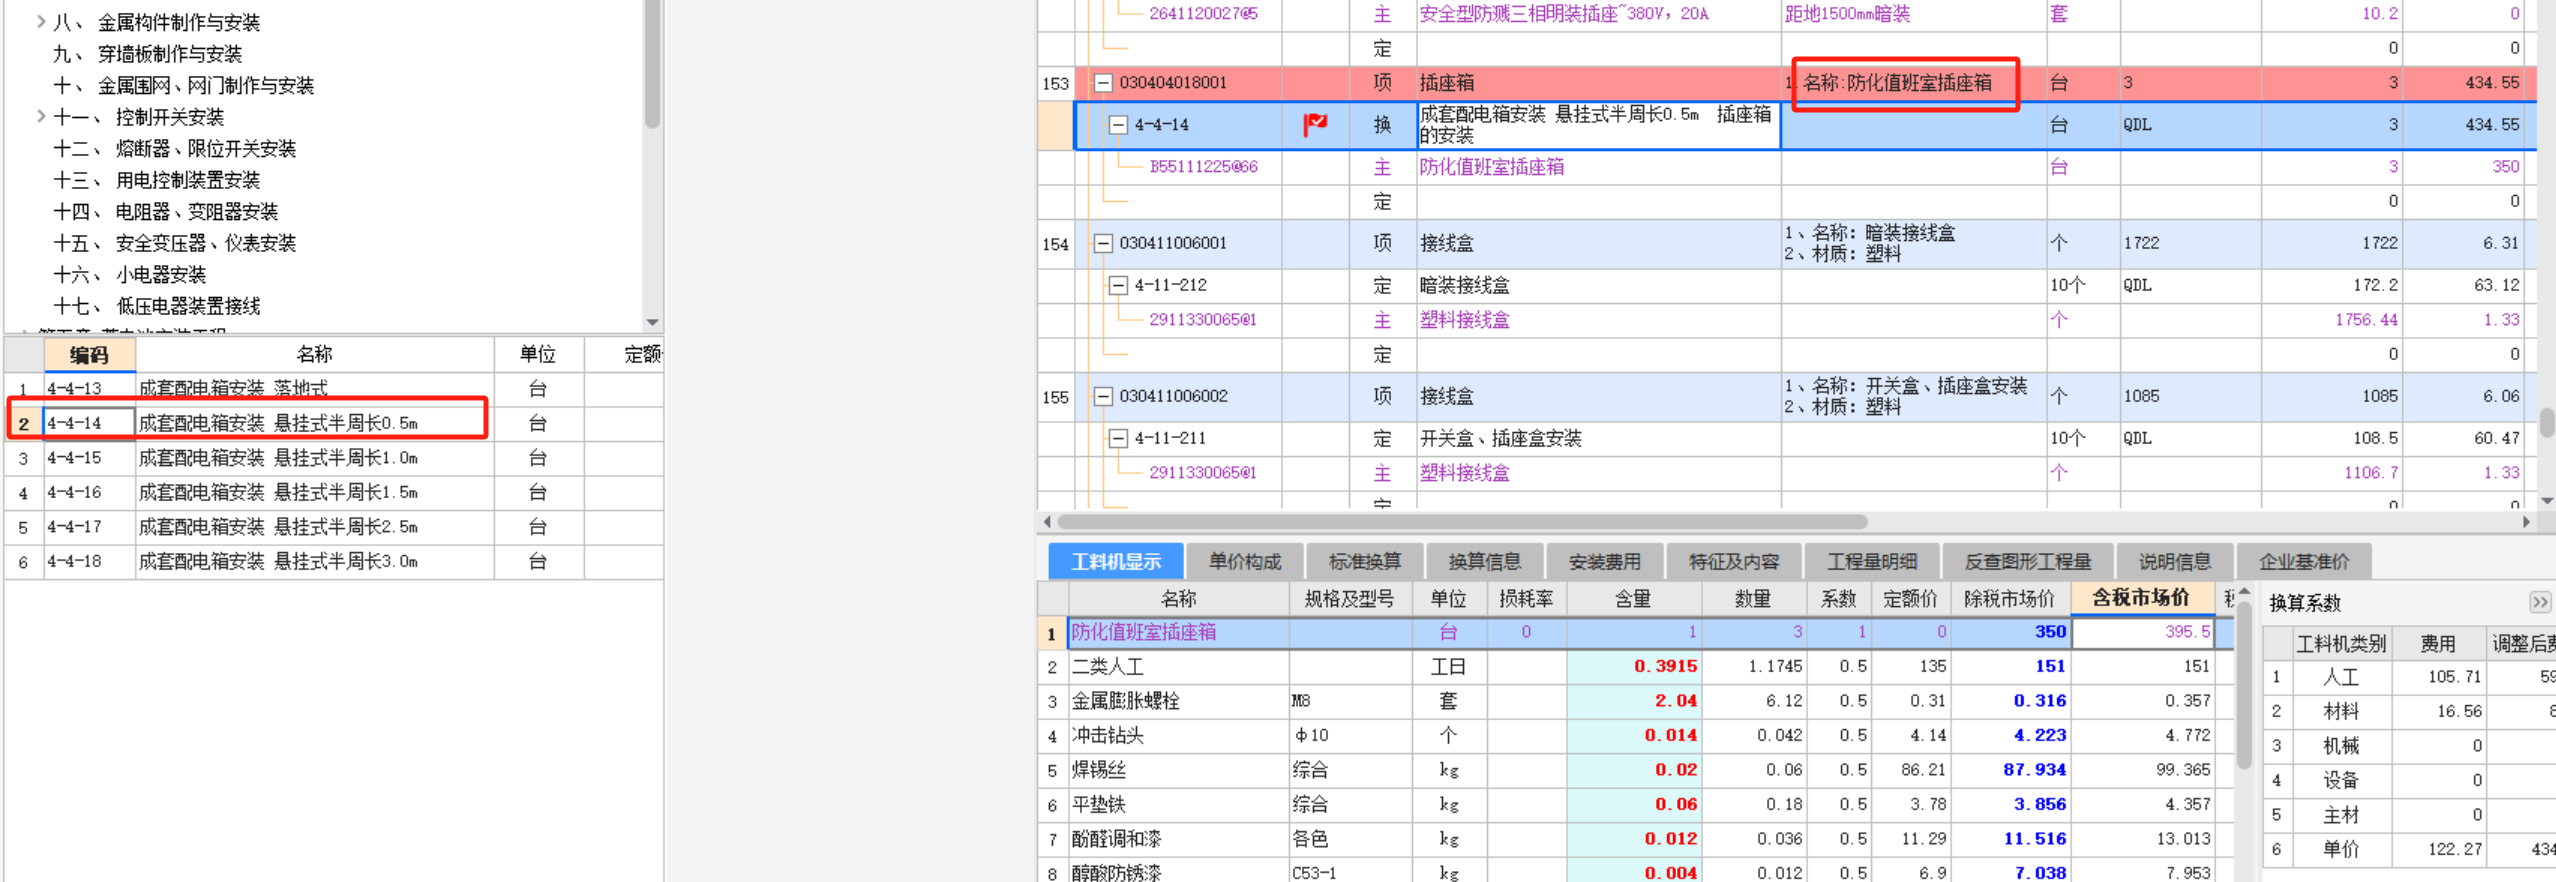
Task: Click the horizontal scrollbar under bill table
Action: click(1461, 522)
